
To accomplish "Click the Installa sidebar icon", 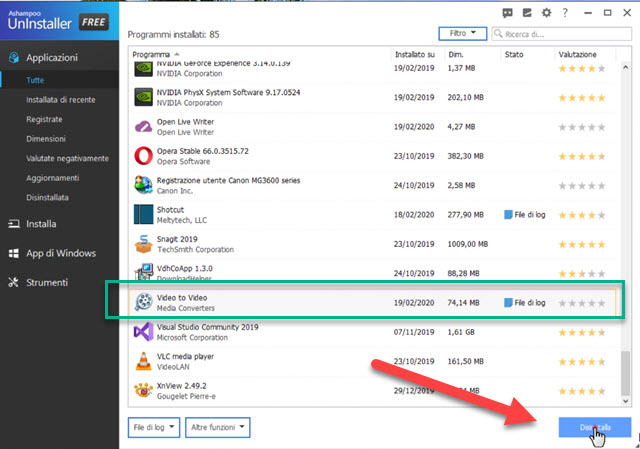I will point(13,224).
